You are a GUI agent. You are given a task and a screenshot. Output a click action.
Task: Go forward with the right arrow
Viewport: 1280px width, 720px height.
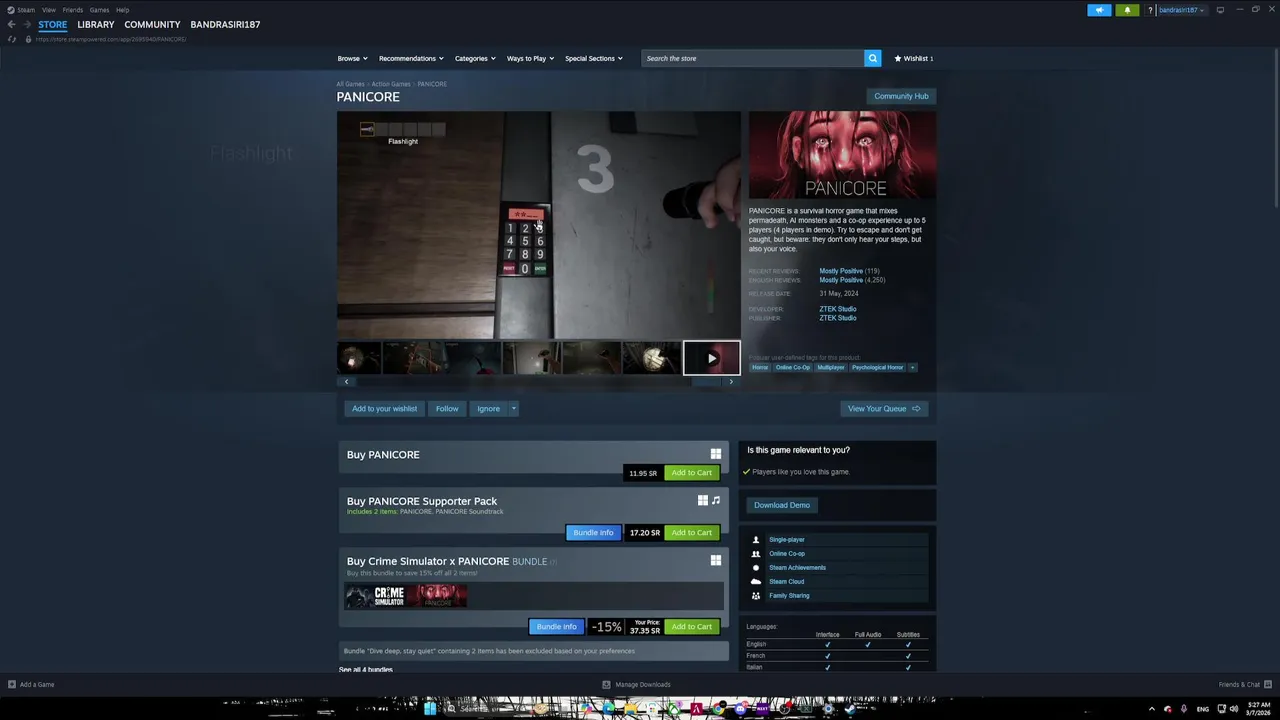click(27, 24)
